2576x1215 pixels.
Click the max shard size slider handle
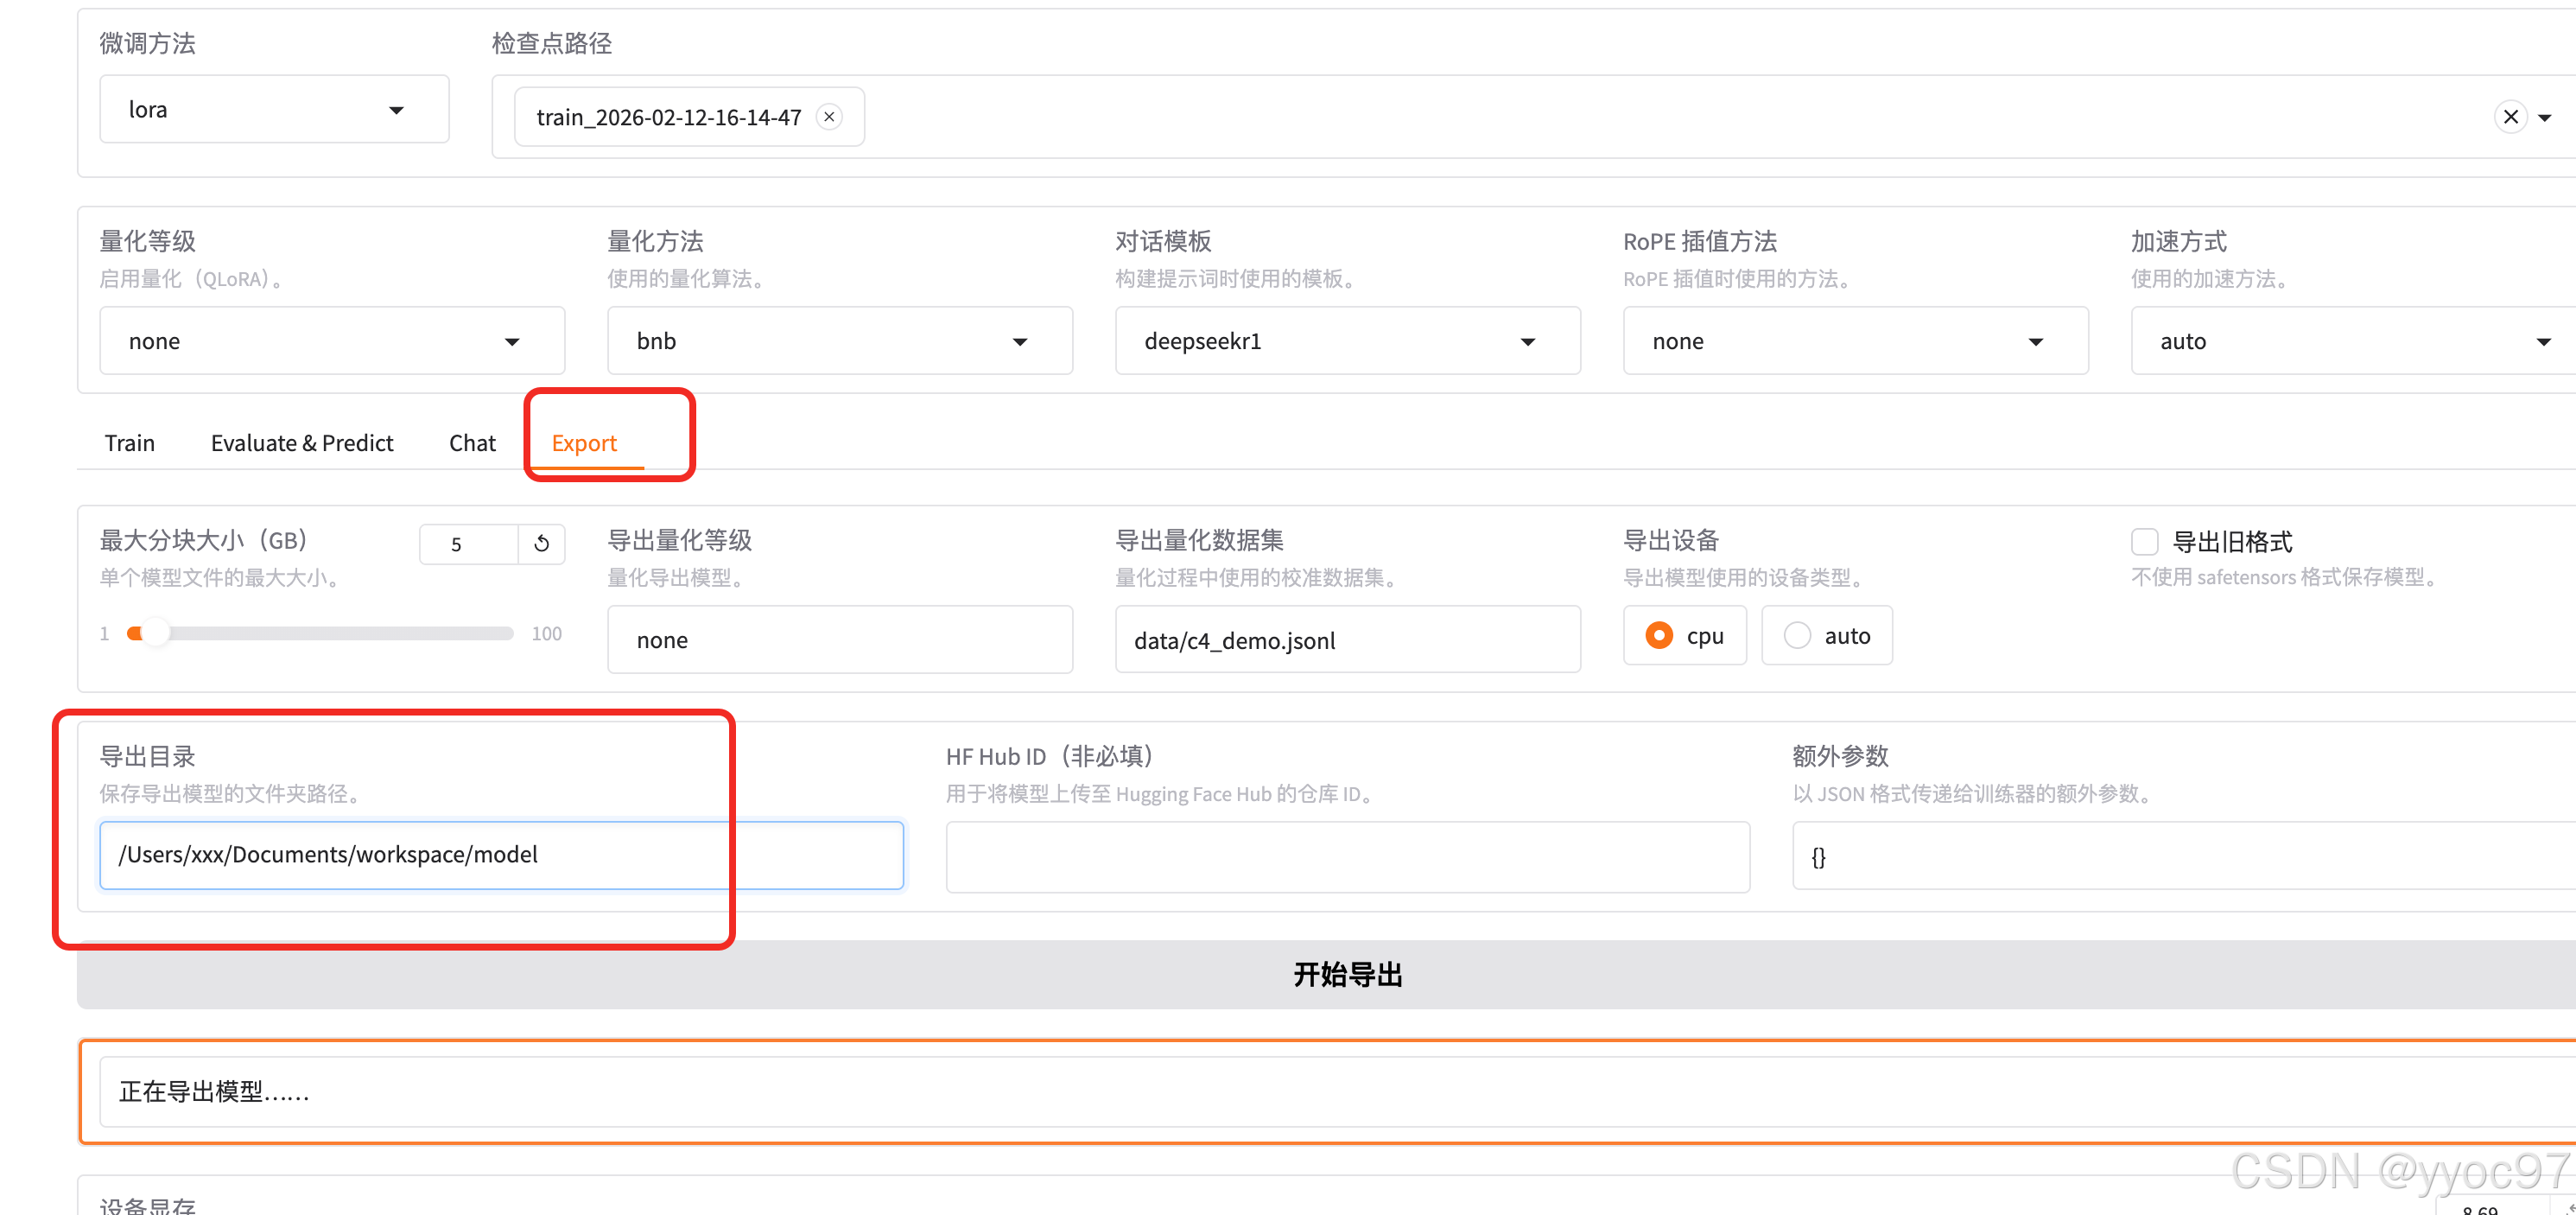[154, 633]
